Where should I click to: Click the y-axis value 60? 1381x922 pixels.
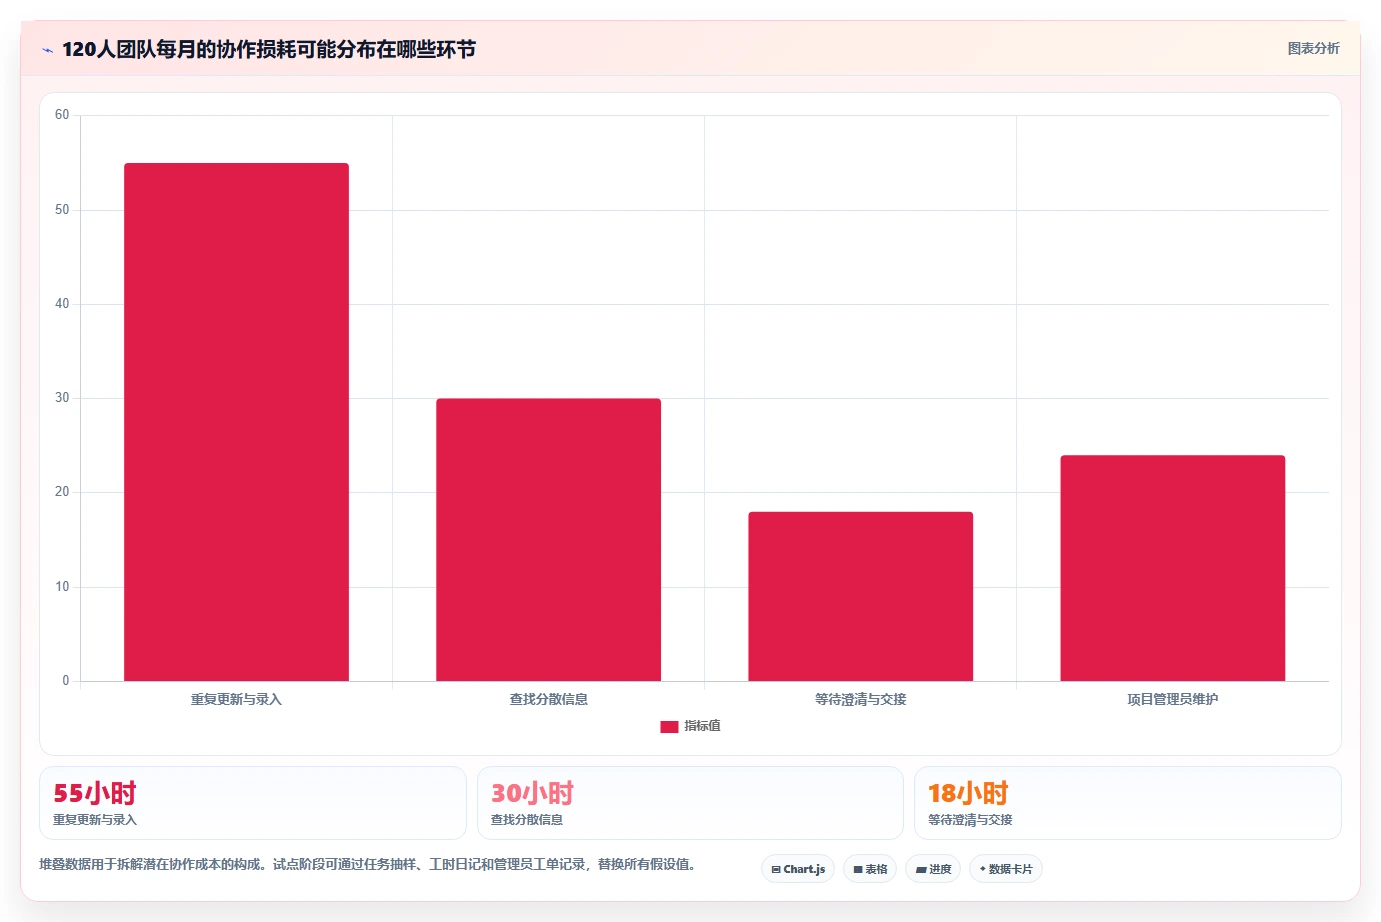[62, 115]
